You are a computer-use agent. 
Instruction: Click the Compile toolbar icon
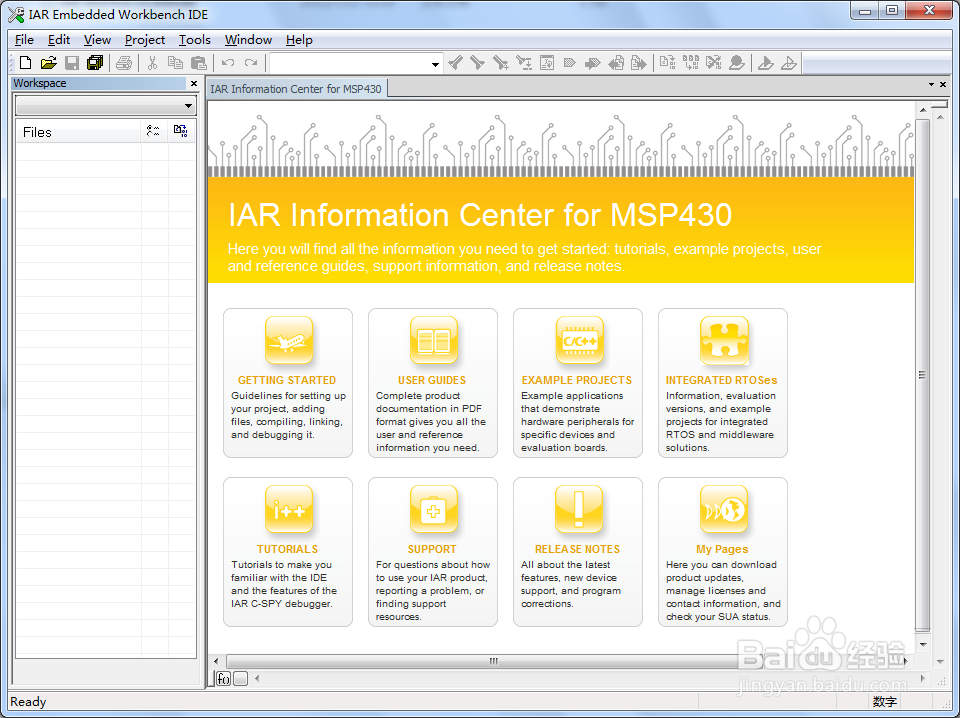tap(667, 62)
